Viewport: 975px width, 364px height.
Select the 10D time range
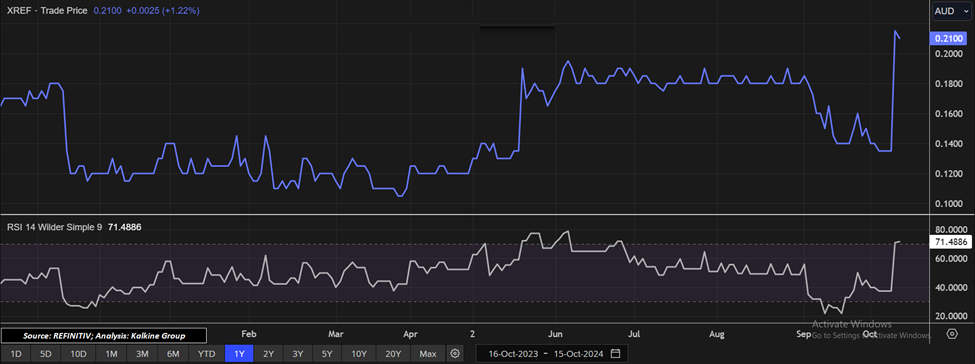(78, 353)
